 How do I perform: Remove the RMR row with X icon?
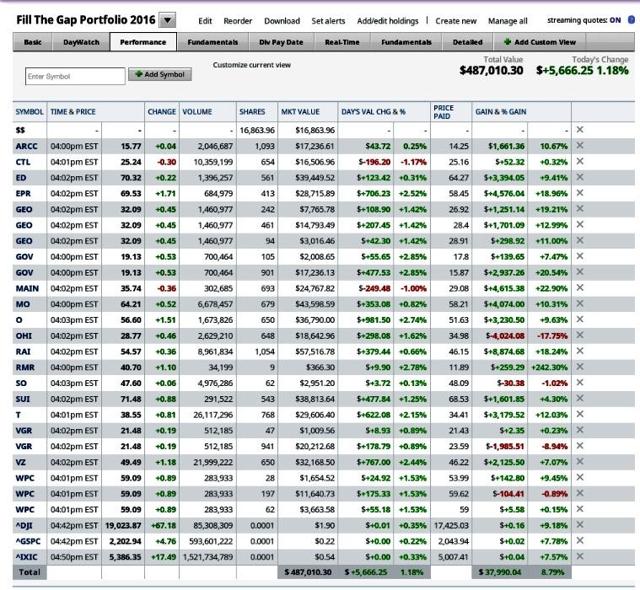(x=580, y=367)
